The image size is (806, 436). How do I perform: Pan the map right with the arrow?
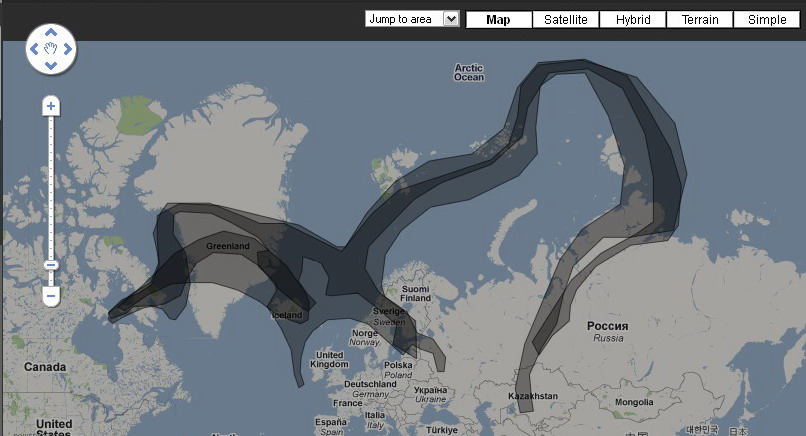point(68,49)
